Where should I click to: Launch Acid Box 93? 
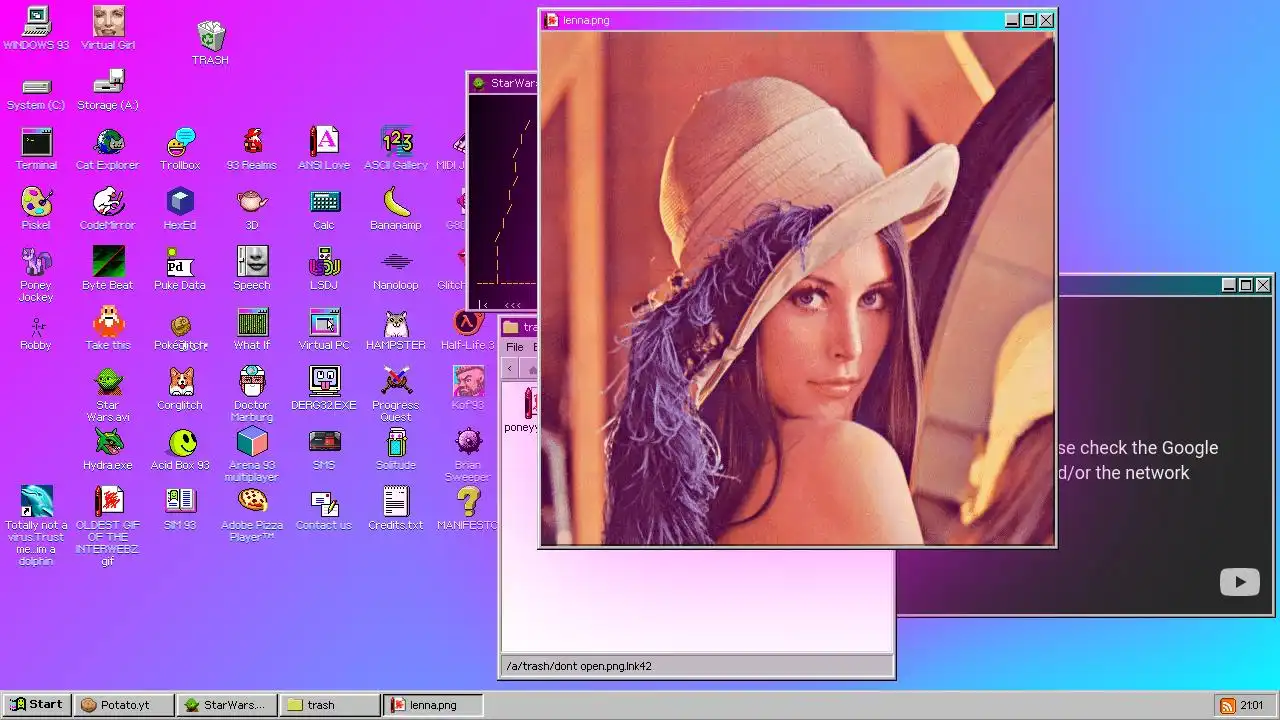coord(180,448)
